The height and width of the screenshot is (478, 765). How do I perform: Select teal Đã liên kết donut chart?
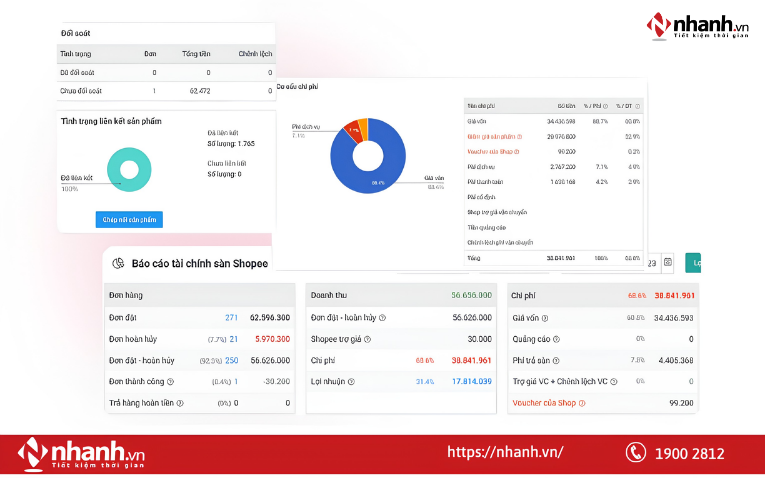tap(129, 170)
